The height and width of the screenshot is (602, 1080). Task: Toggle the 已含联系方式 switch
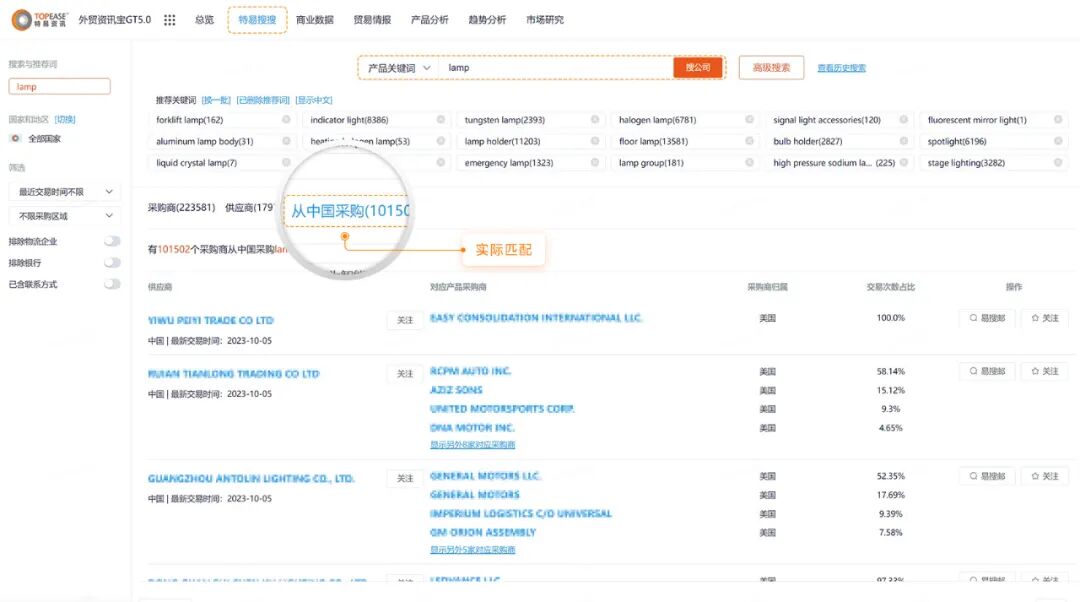(x=112, y=284)
